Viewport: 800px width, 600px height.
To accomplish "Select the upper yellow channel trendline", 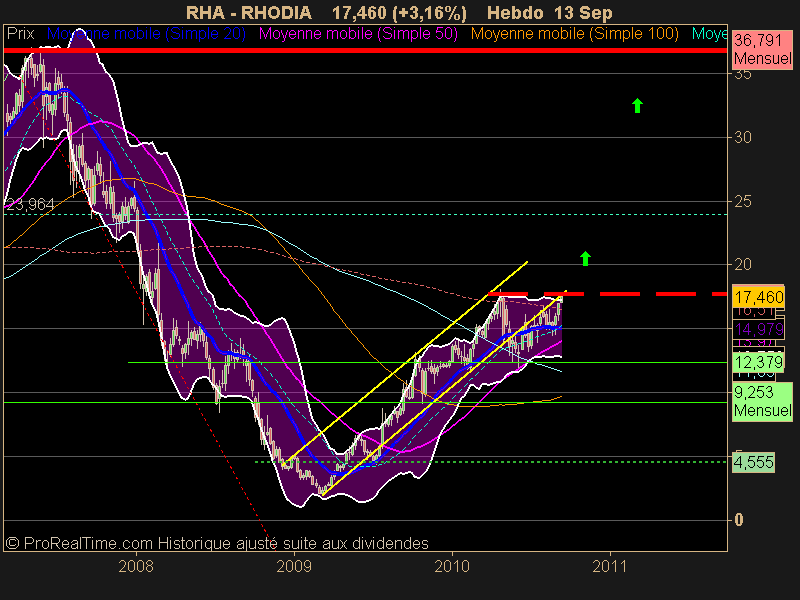I will (406, 363).
